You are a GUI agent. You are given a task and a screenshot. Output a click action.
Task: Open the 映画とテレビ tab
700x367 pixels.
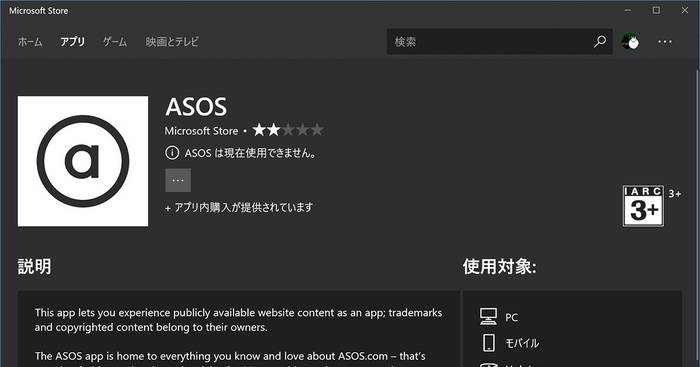tap(172, 42)
